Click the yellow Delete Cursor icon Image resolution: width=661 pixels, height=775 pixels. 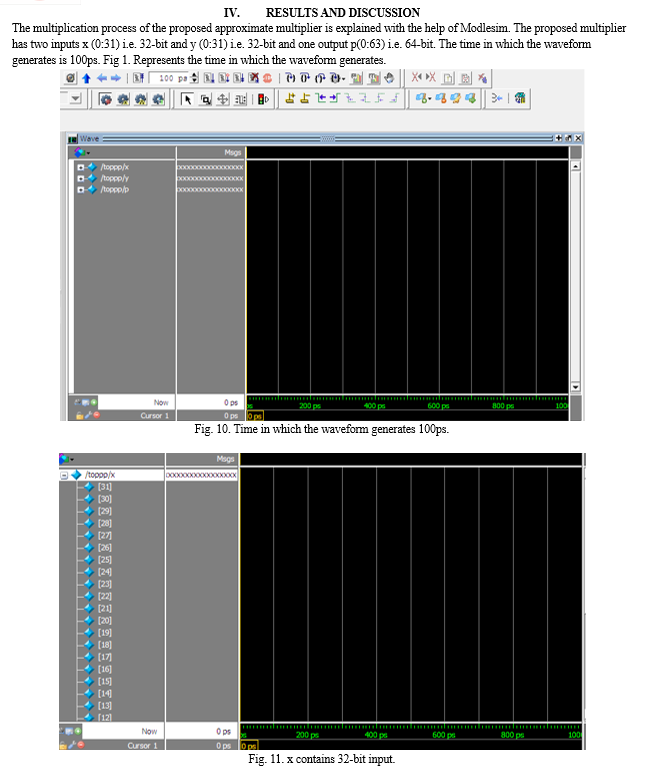tap(305, 98)
